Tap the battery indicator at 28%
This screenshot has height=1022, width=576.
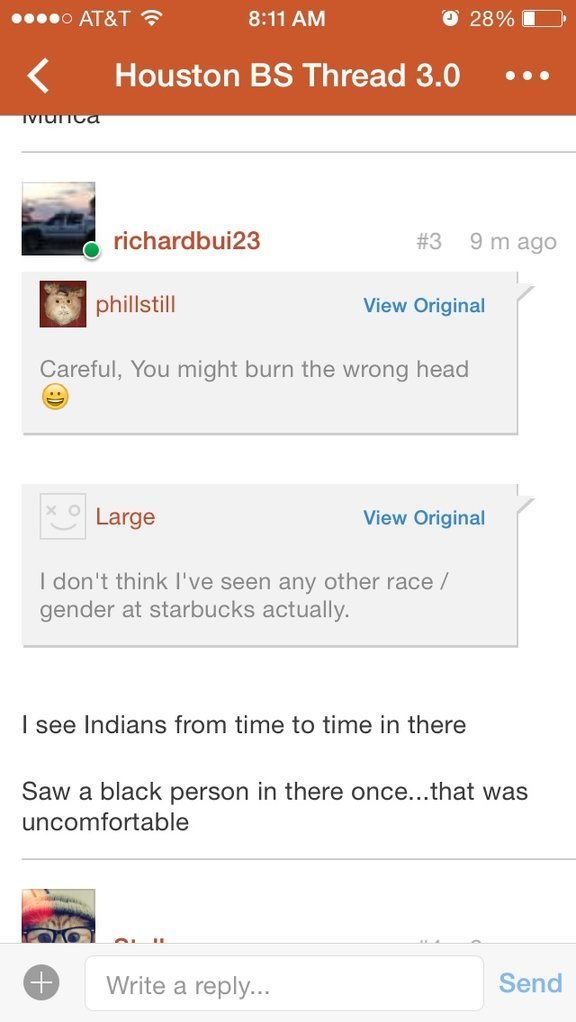[543, 18]
